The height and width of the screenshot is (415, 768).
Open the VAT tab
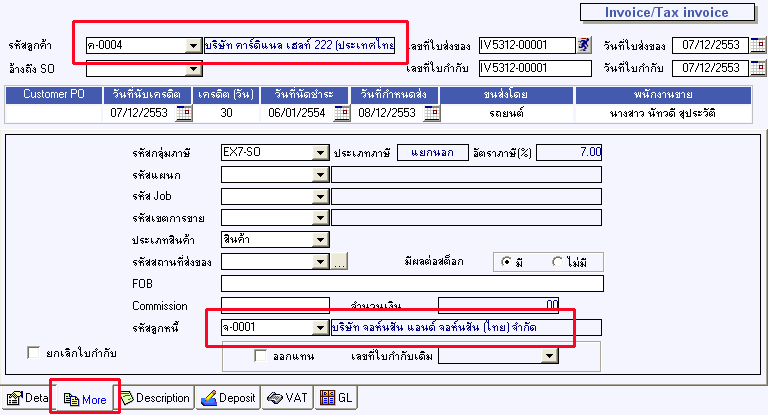click(287, 398)
